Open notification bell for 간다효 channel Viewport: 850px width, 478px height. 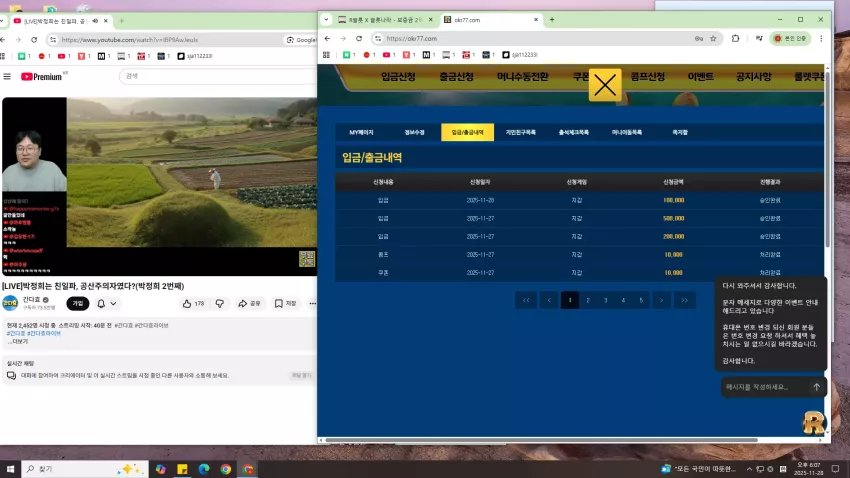tap(106, 303)
